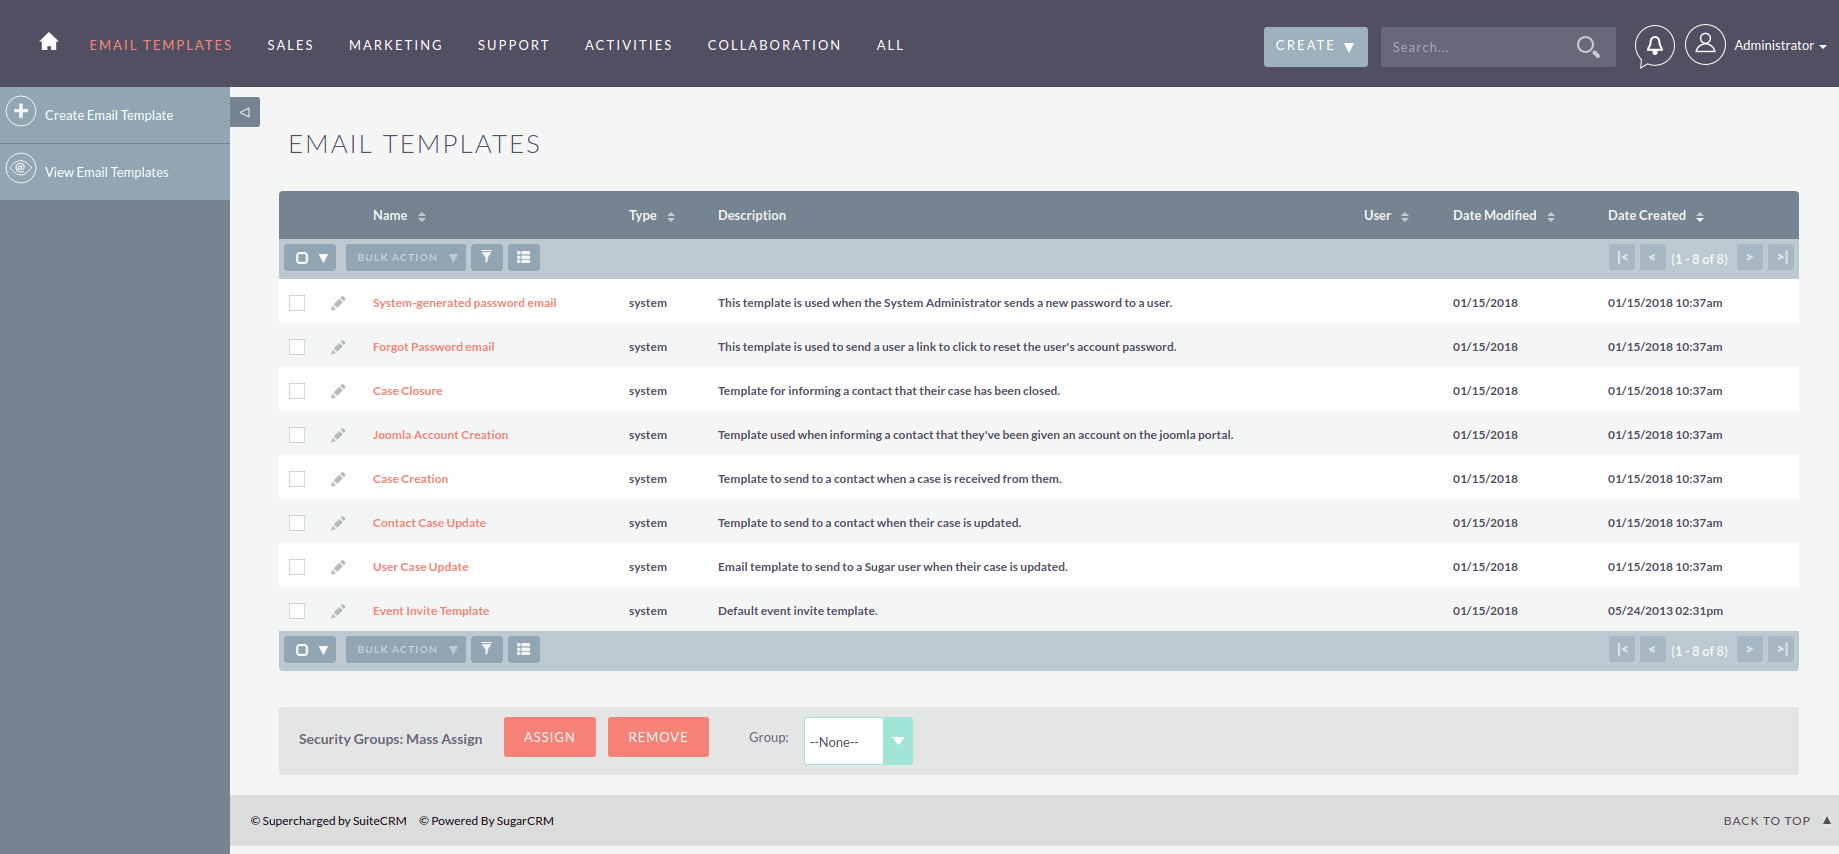This screenshot has height=854, width=1839.
Task: Open the View Email Templates sidebar link
Action: (107, 172)
